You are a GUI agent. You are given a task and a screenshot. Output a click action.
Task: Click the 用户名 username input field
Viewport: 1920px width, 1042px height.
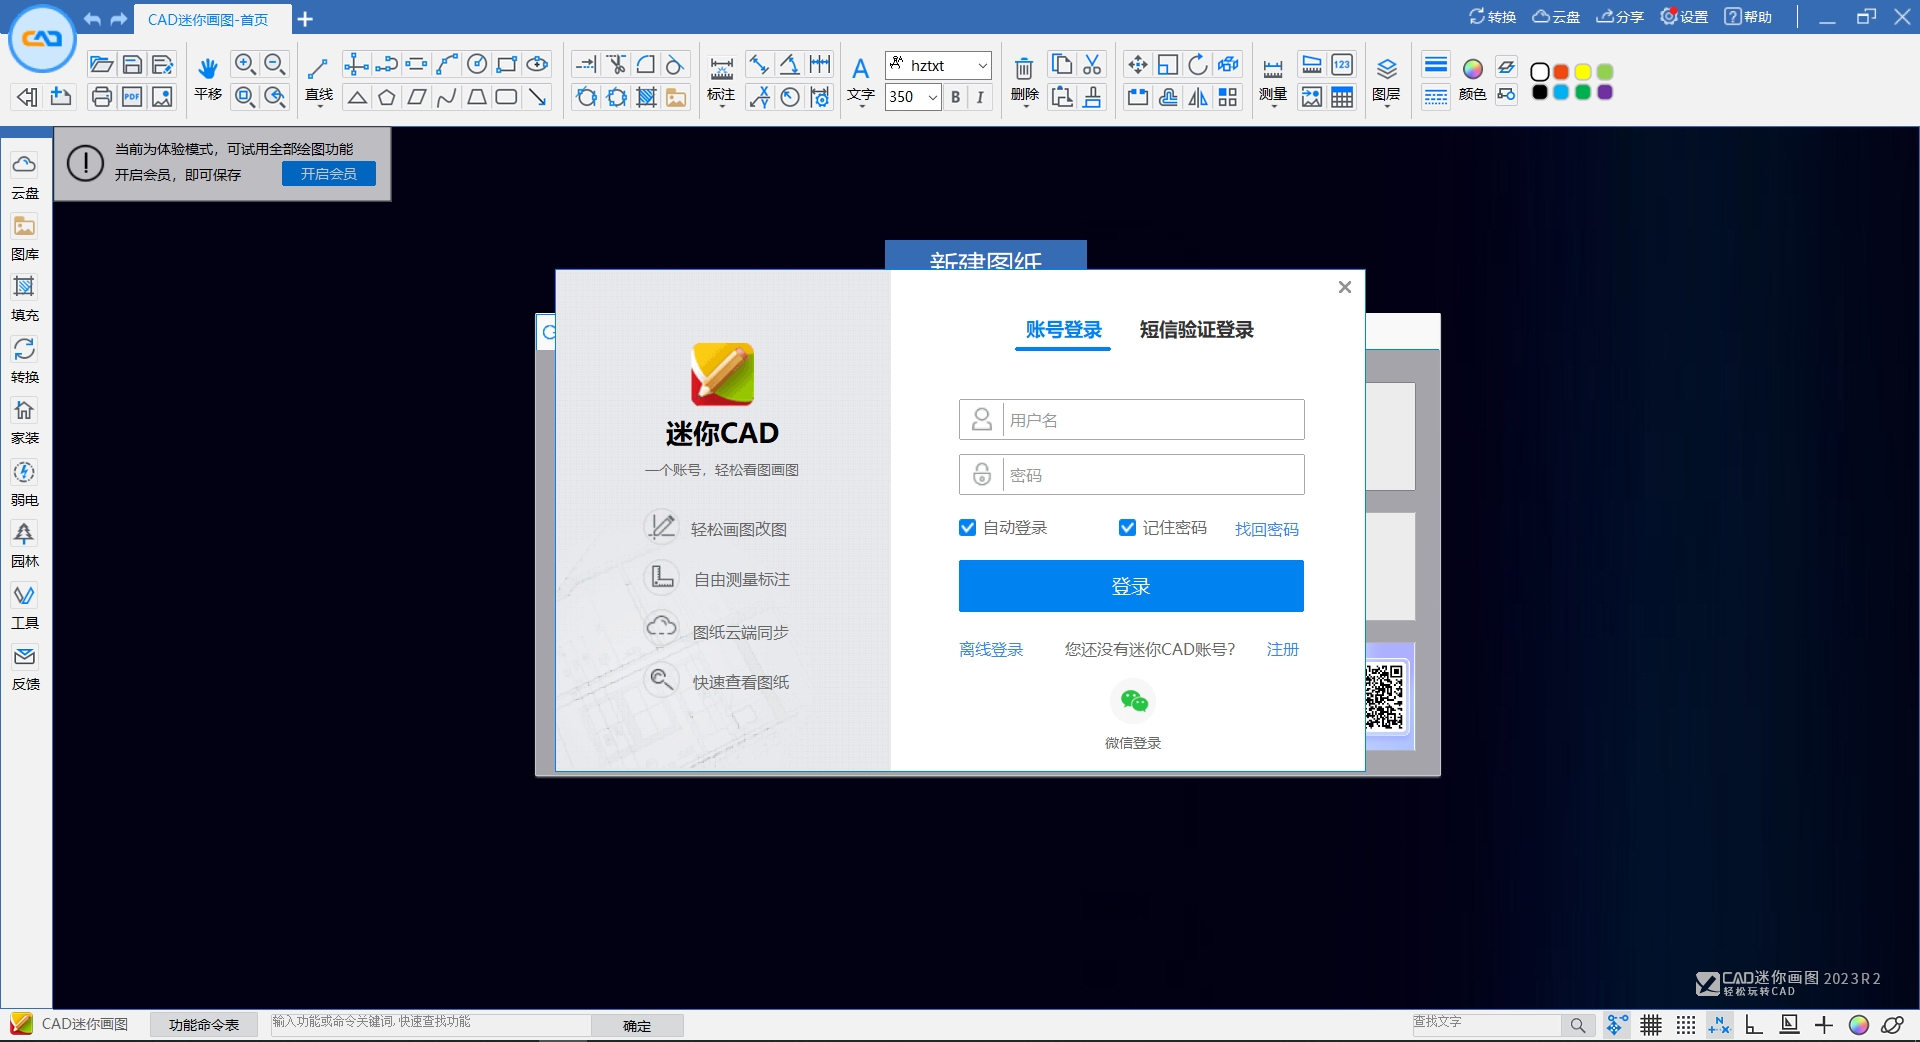tap(1132, 419)
